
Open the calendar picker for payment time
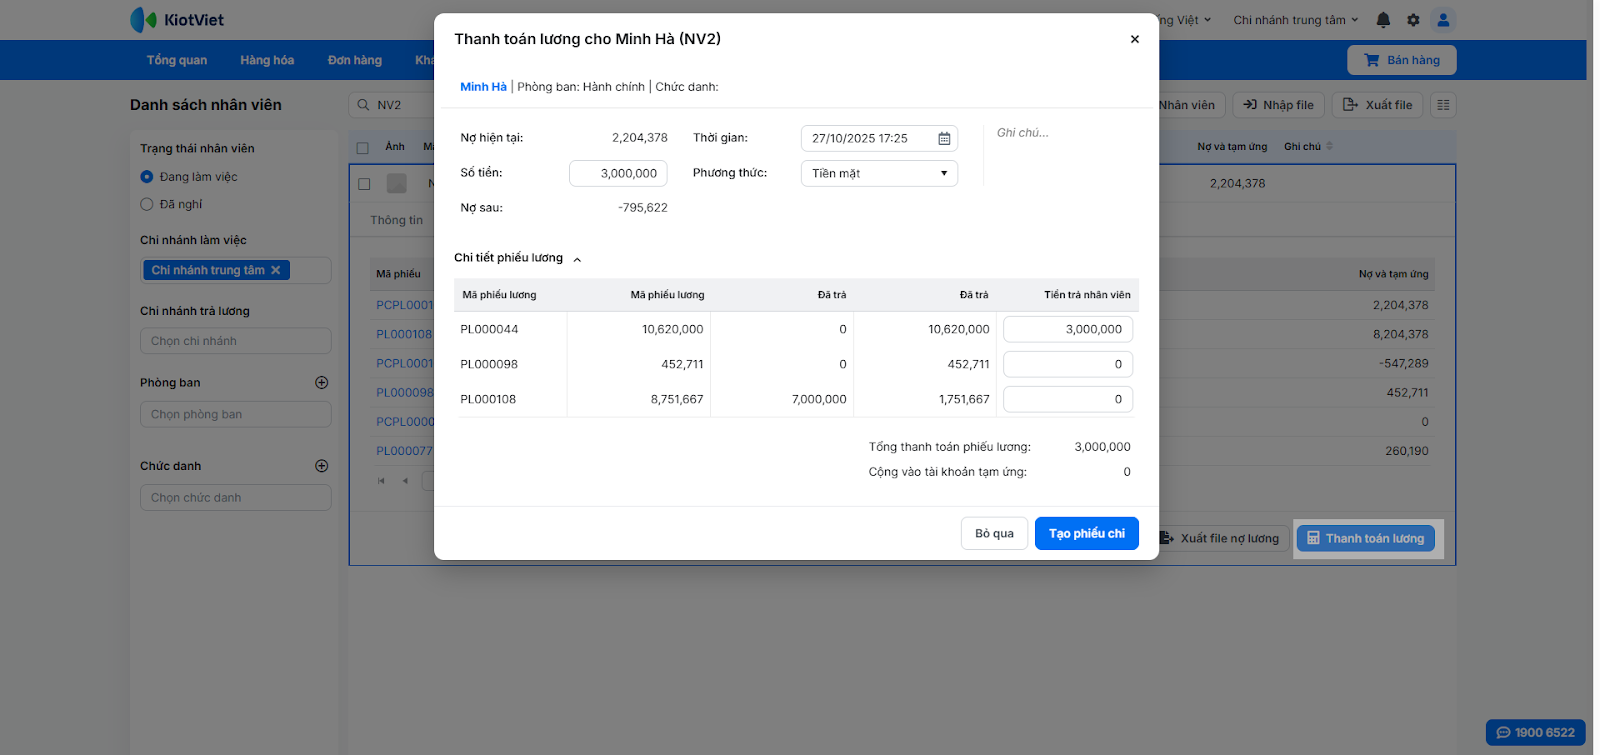pos(944,139)
